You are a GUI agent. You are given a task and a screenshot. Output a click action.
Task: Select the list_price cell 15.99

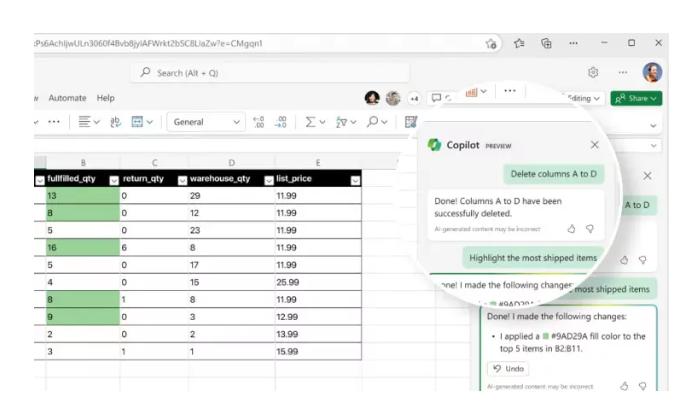pos(318,351)
